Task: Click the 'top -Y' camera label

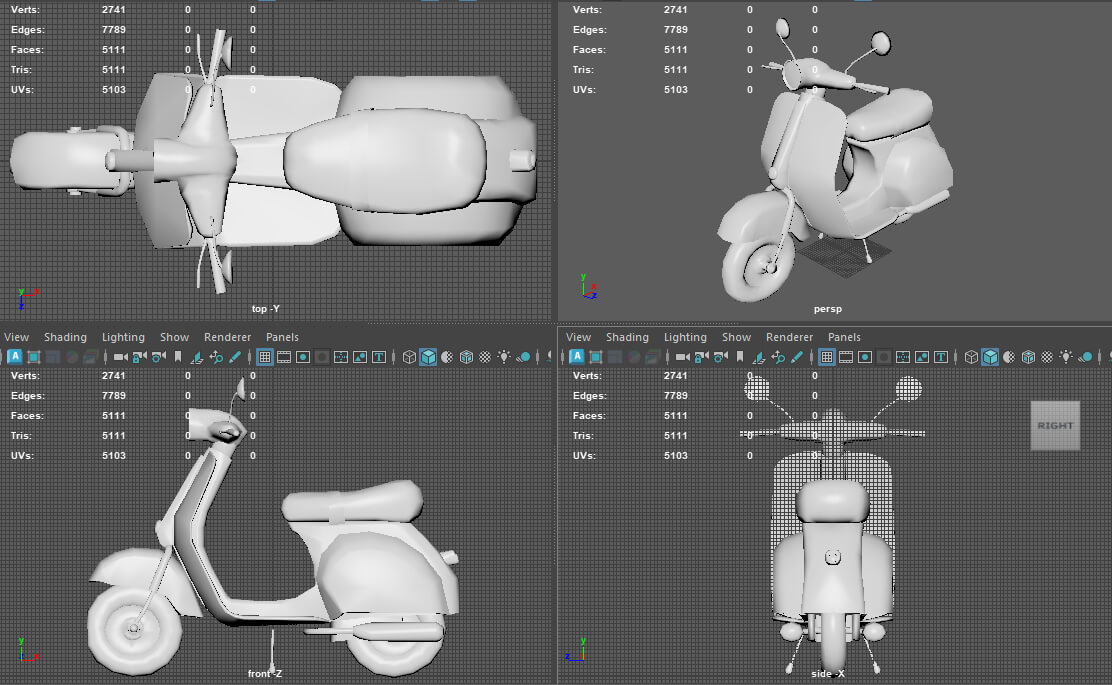Action: 265,308
